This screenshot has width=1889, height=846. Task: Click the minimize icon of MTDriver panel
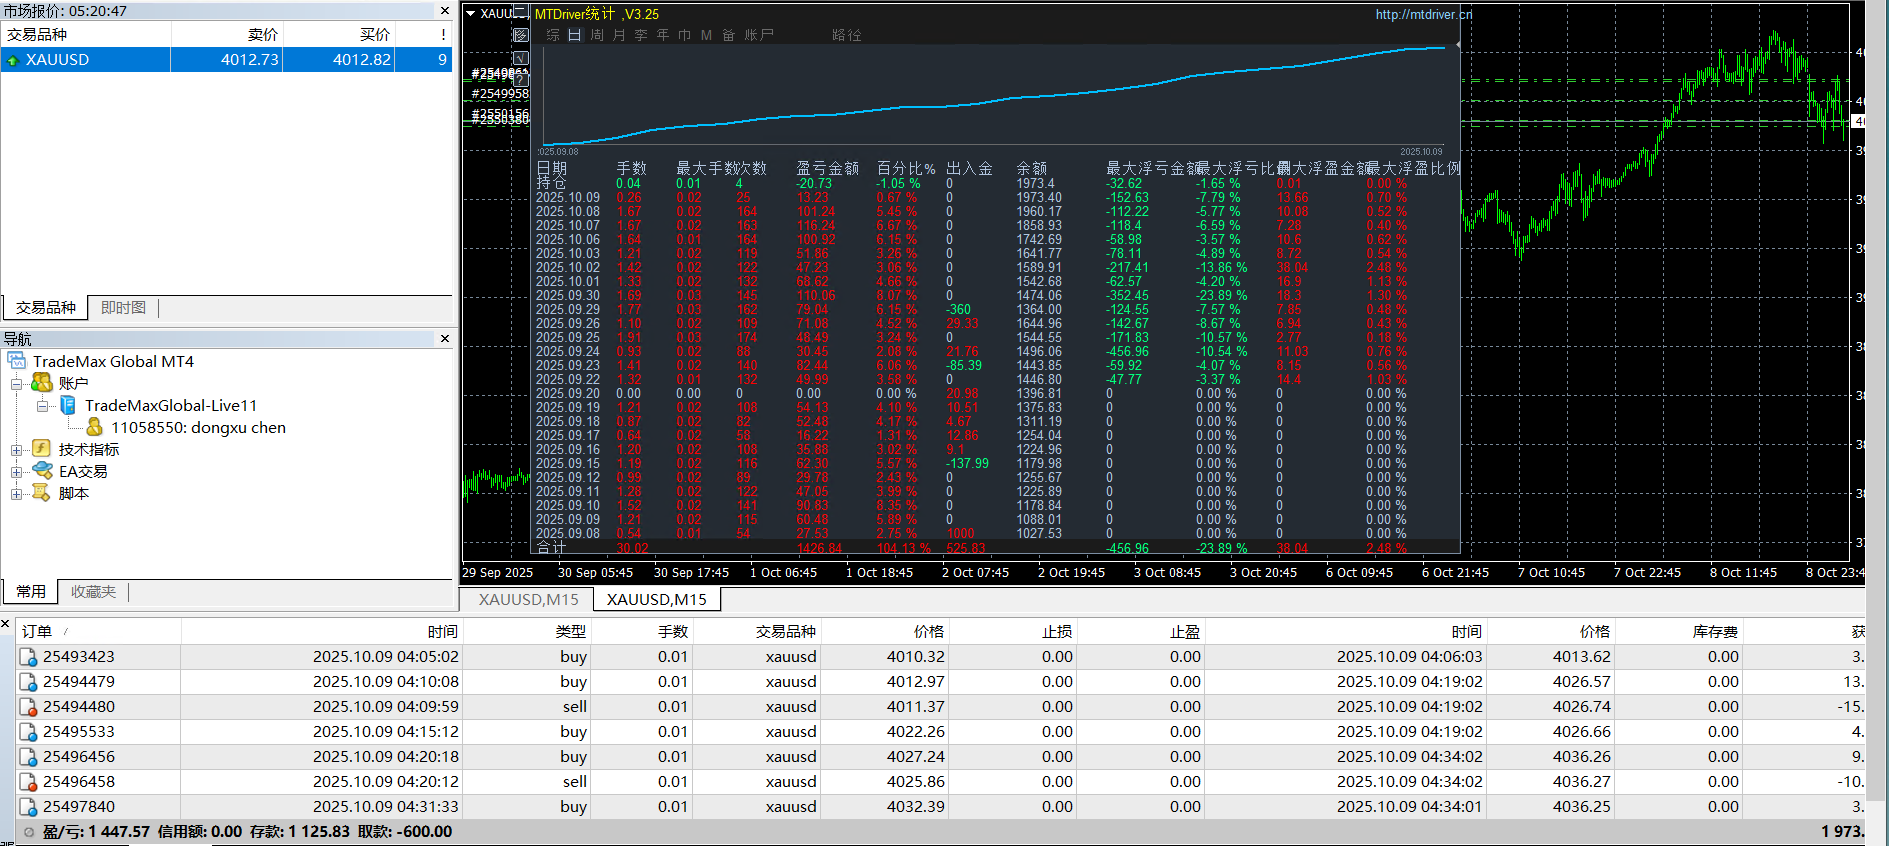pyautogui.click(x=521, y=10)
